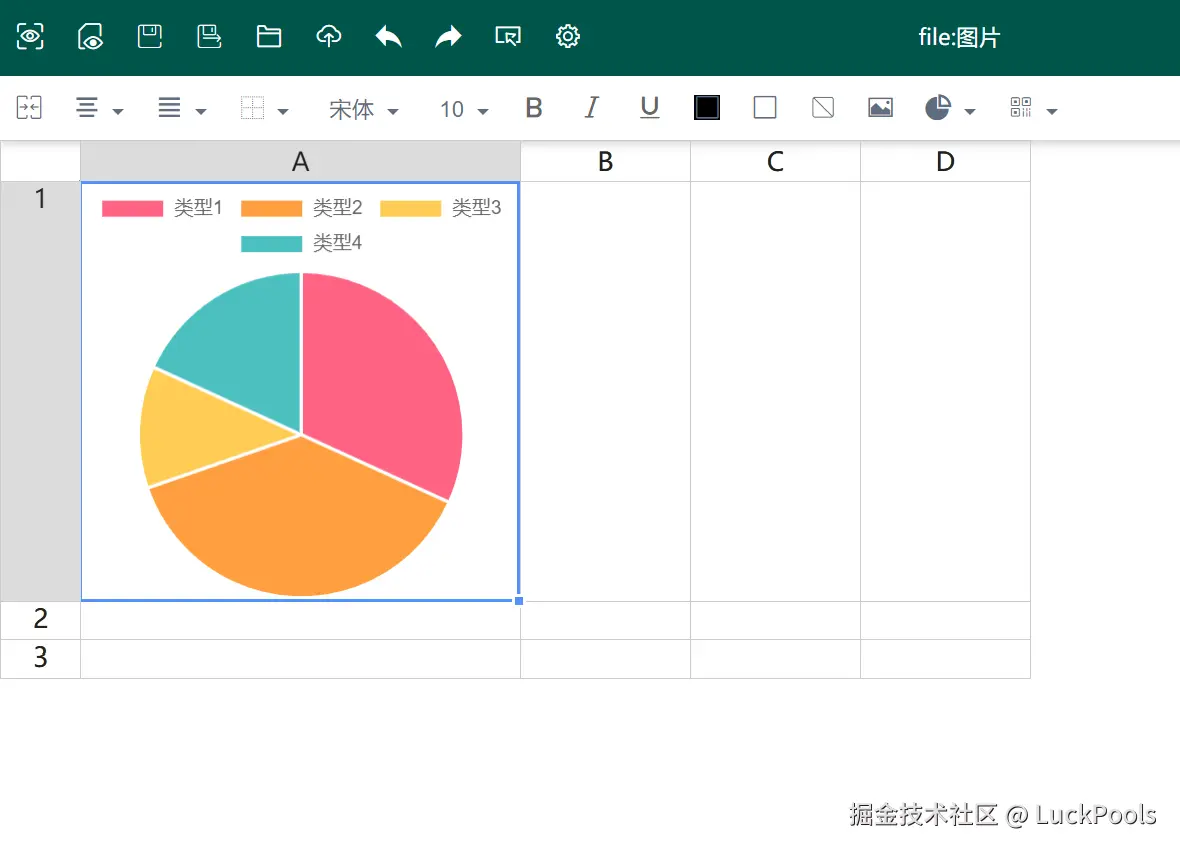
Task: Select column B header
Action: (x=605, y=161)
